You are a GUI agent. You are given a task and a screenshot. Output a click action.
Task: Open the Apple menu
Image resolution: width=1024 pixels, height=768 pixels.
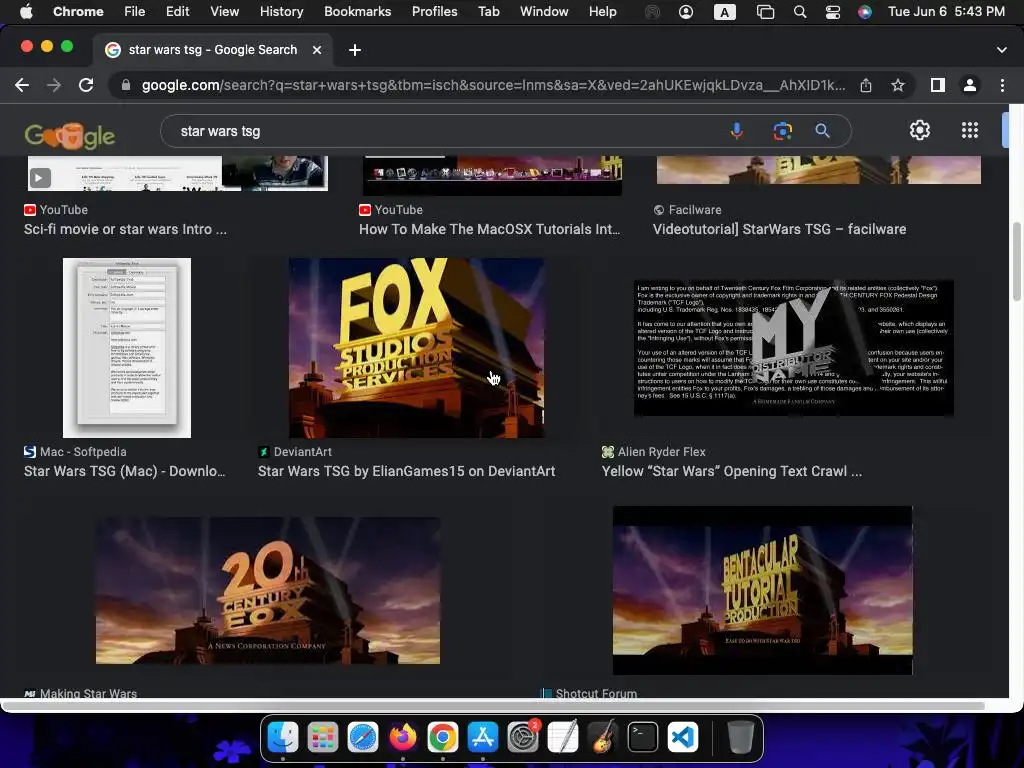point(26,12)
